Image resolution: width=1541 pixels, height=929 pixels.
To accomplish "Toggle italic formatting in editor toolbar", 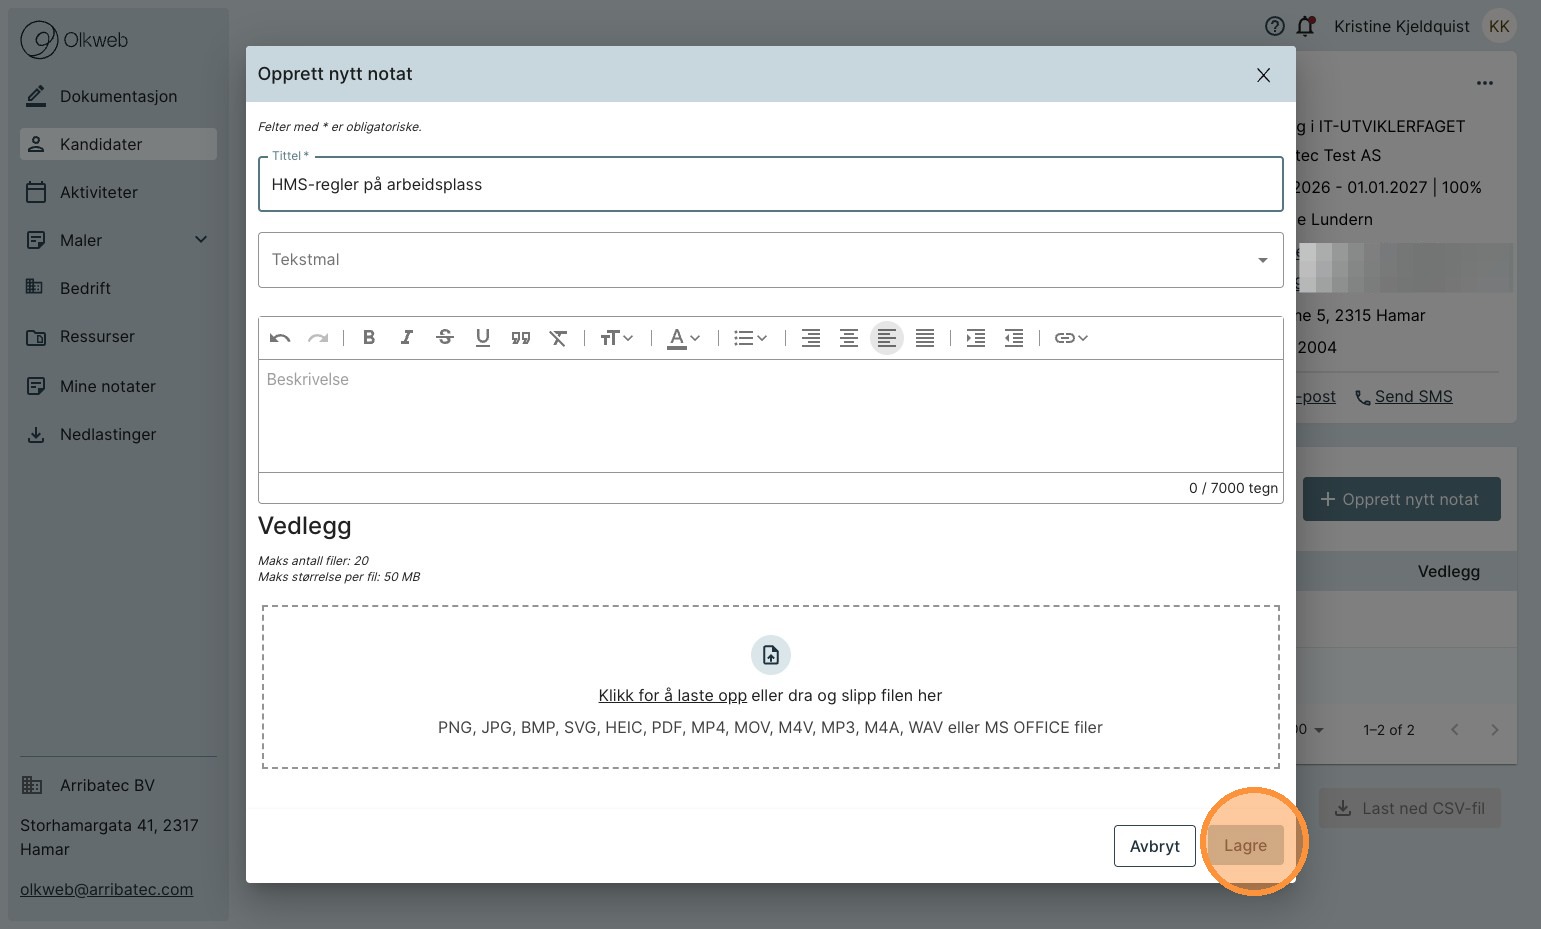I will [407, 338].
